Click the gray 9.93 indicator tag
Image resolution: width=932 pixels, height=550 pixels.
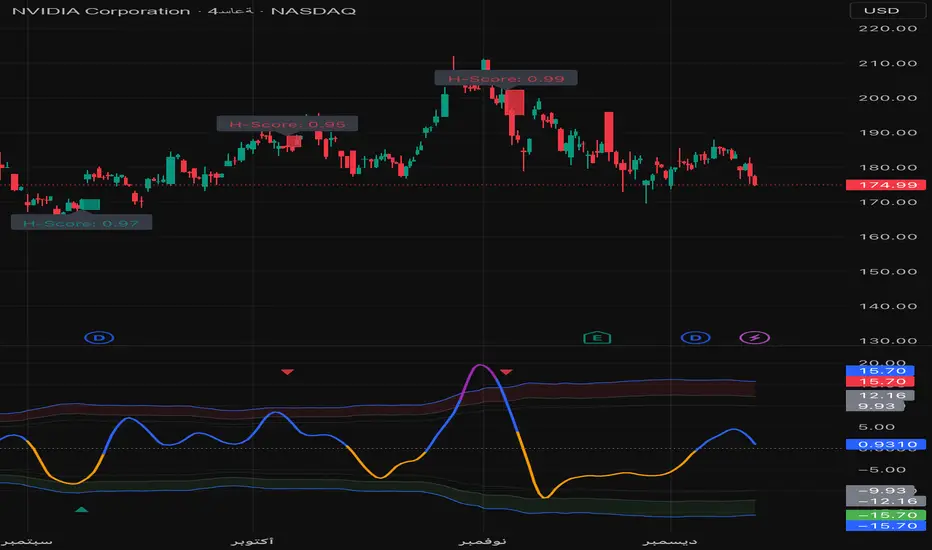coord(876,406)
